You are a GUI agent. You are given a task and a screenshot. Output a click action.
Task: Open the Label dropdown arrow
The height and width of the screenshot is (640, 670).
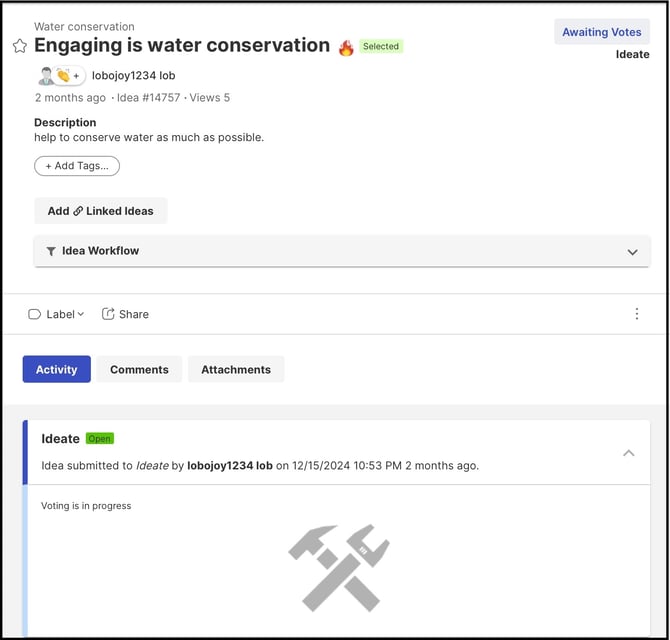pos(81,314)
